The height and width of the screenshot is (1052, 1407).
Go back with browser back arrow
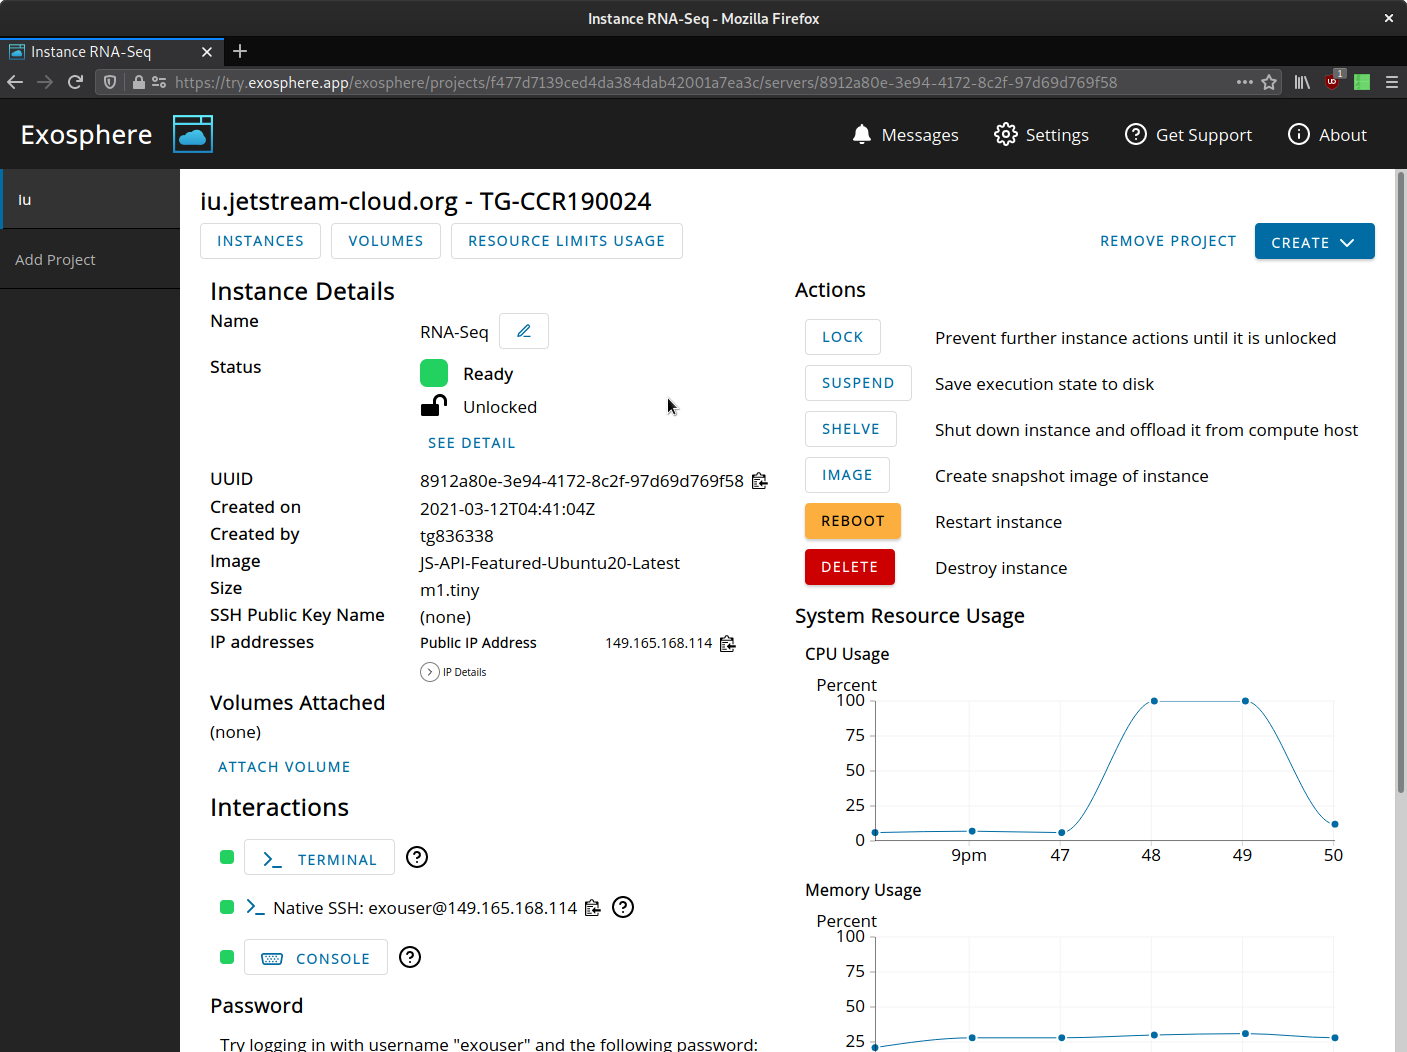coord(15,82)
